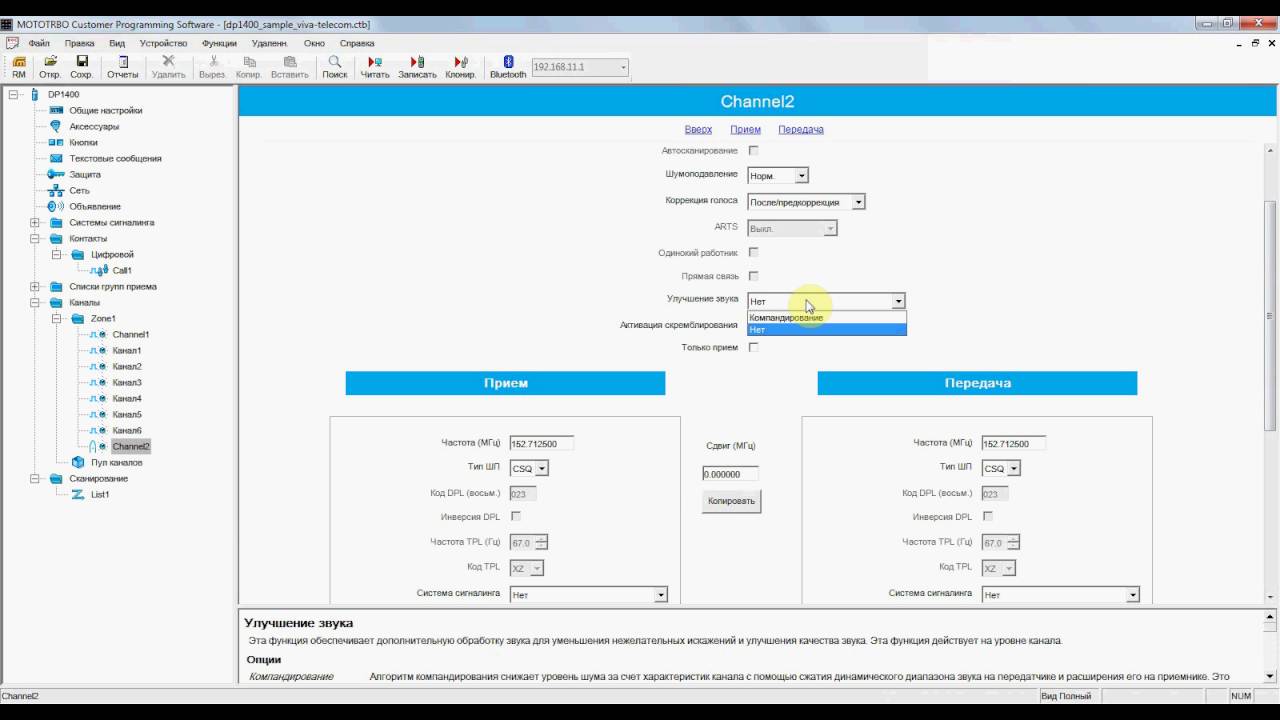Select the Кнопки tree node
The height and width of the screenshot is (720, 1280).
pos(83,142)
